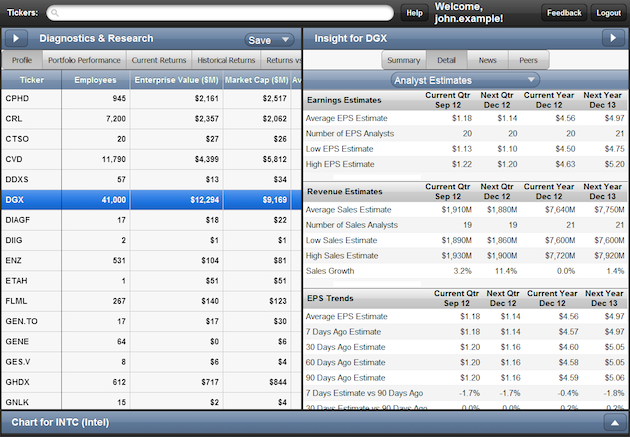Viewport: 630px width, 437px height.
Task: Select the CRL ticker row
Action: coord(151,119)
